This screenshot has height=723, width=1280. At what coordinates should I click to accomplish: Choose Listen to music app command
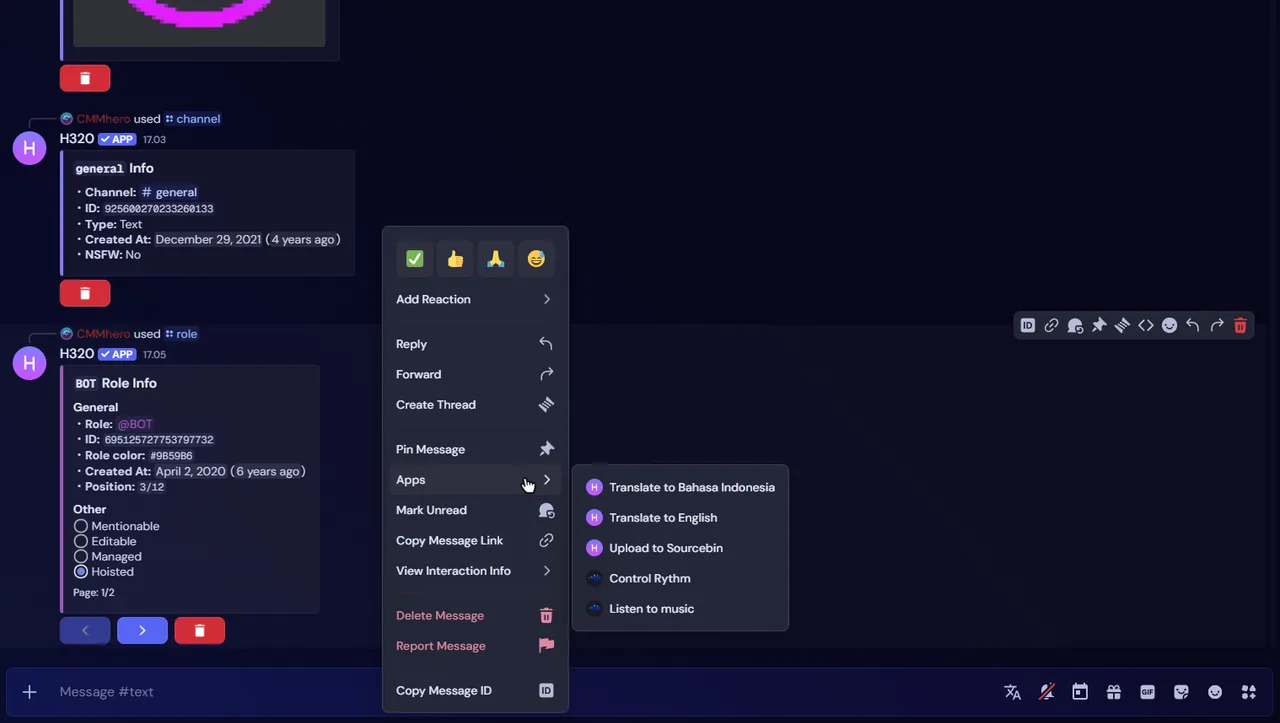[x=680, y=609]
